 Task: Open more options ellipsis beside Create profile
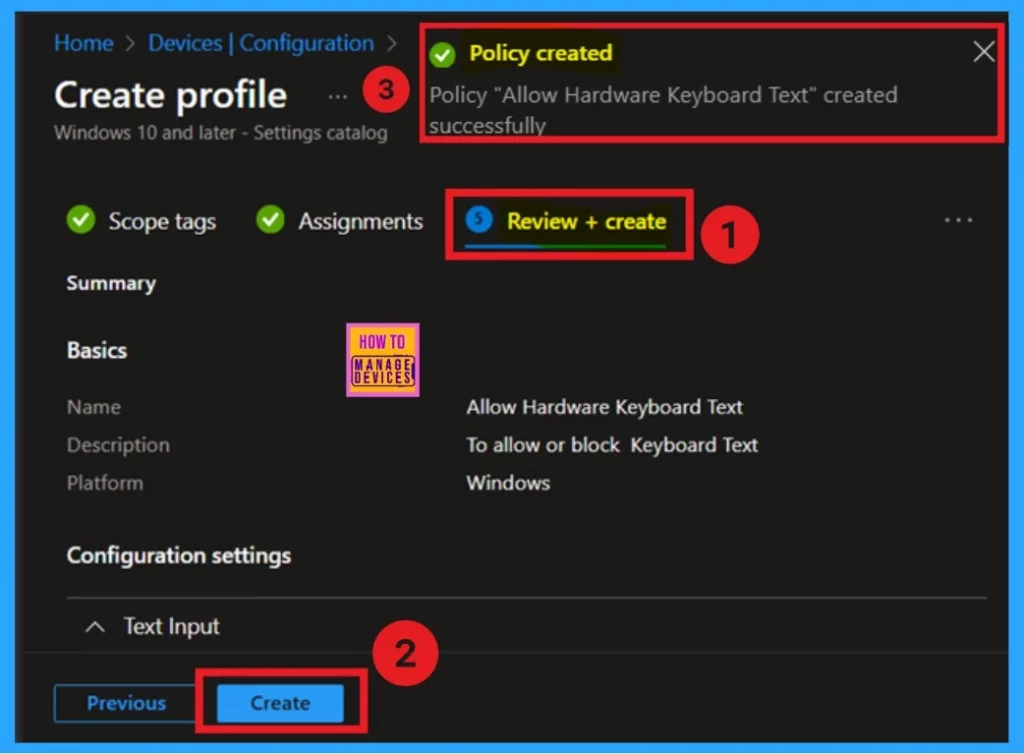click(x=338, y=97)
